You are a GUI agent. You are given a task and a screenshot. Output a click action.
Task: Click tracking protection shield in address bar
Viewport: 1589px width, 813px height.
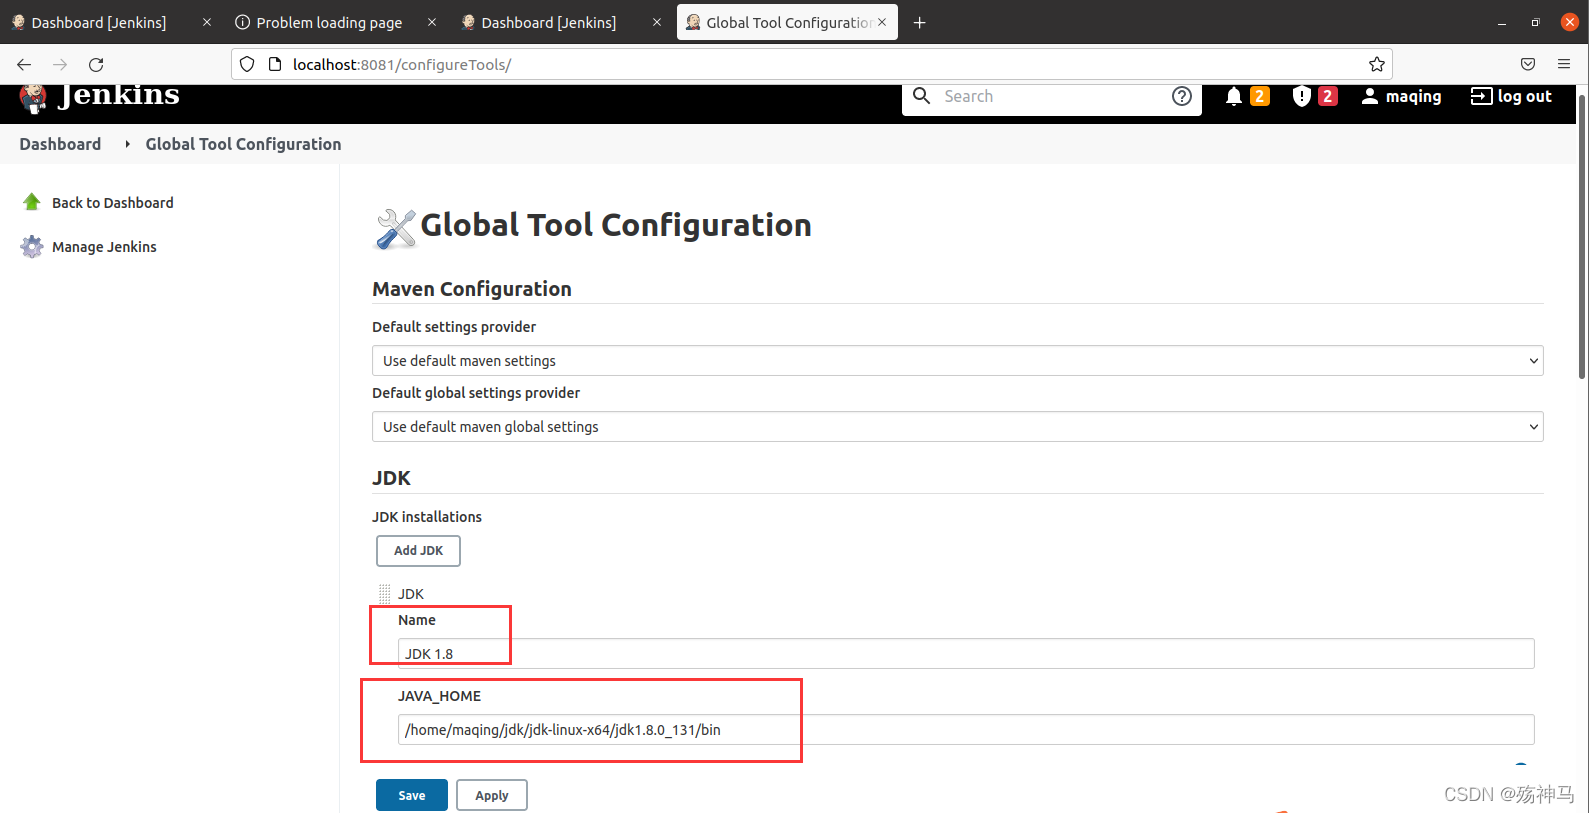pyautogui.click(x=247, y=64)
